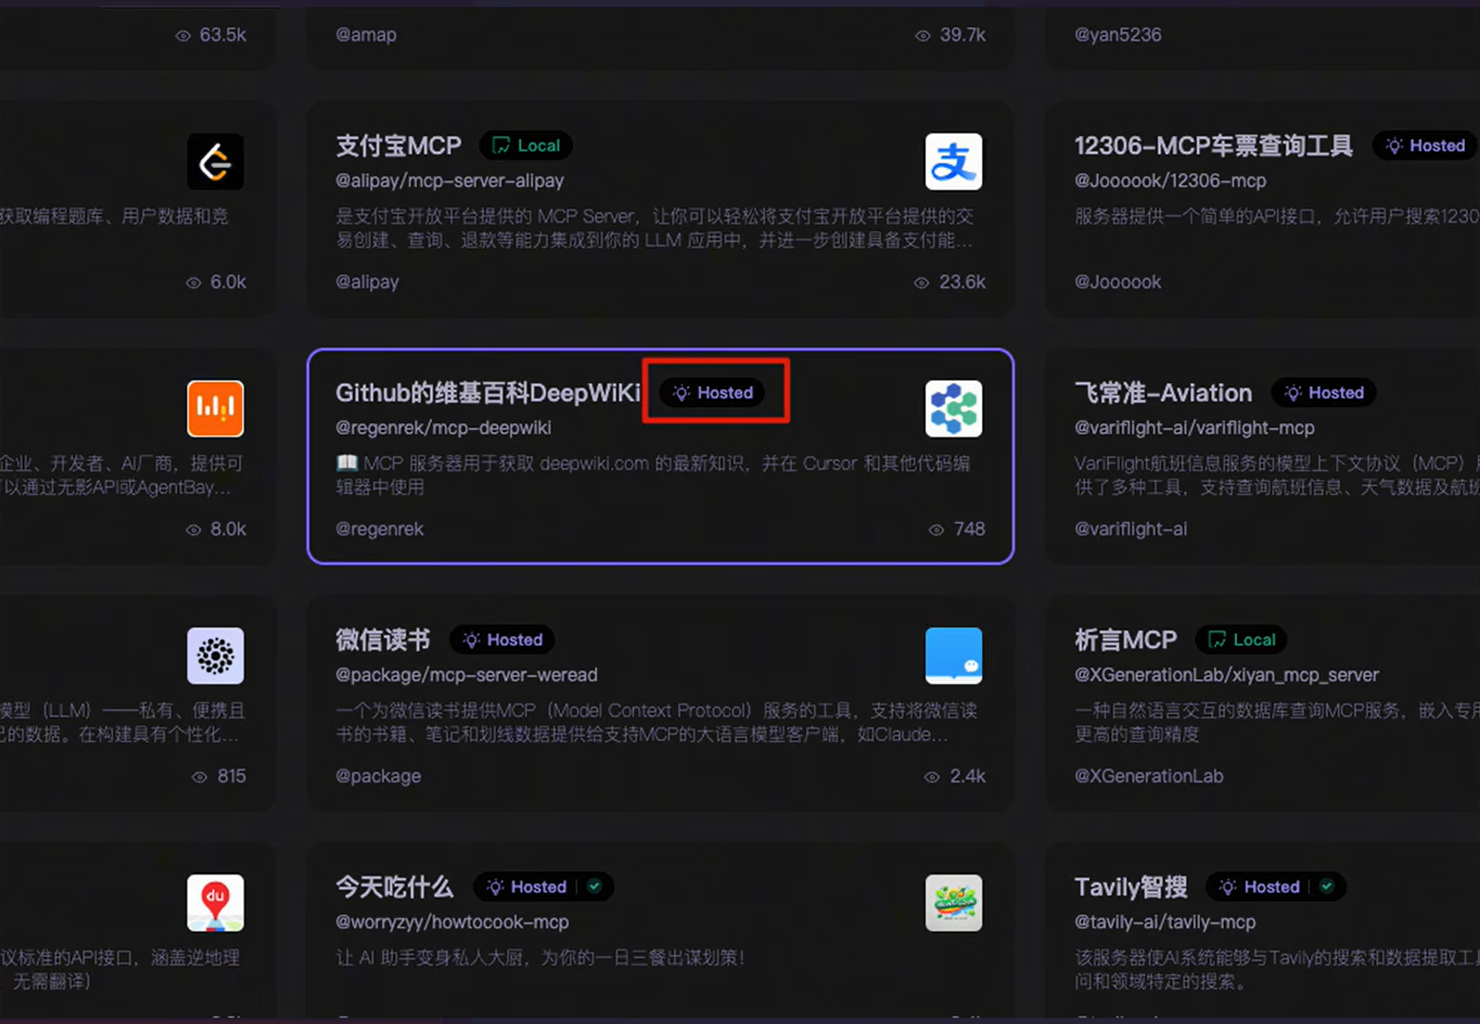1480x1024 pixels.
Task: Click the DeepWiki description mentioning deepwiki.com
Action: 653,475
